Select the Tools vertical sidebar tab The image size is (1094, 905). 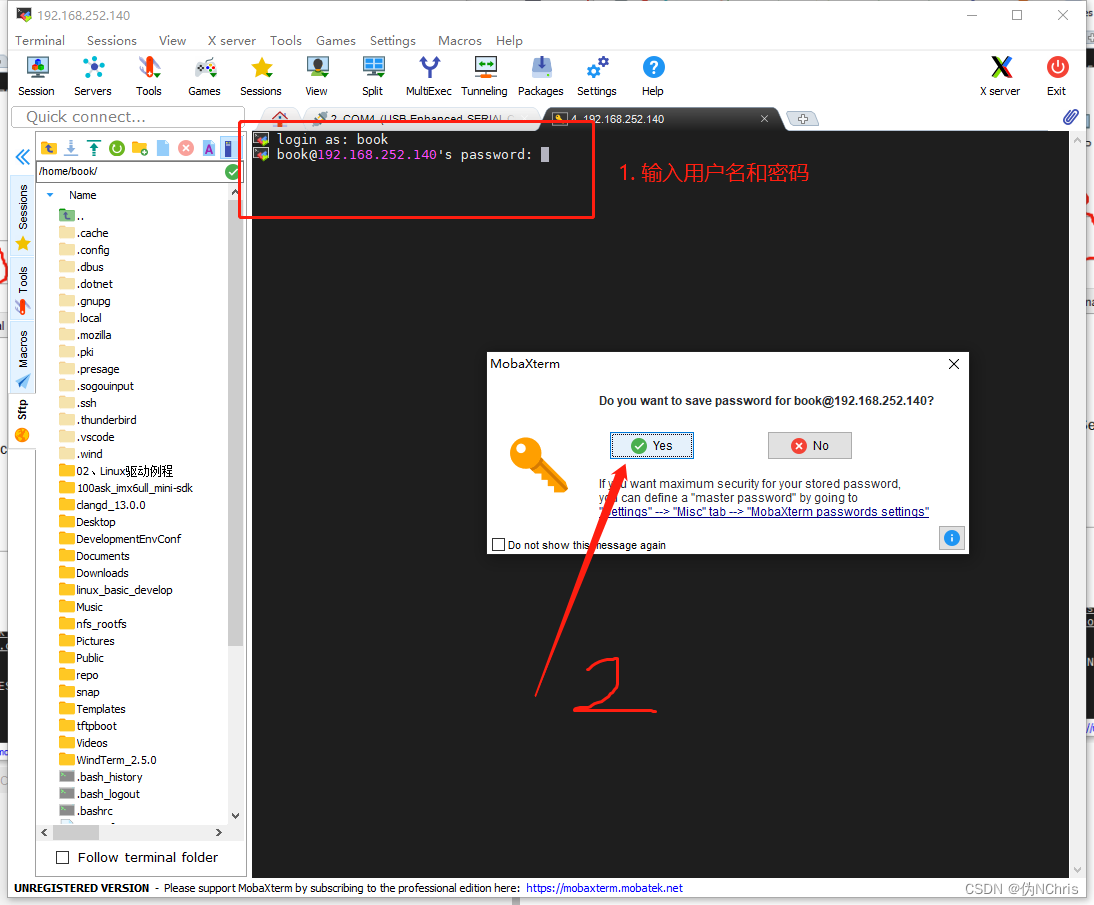tap(23, 288)
